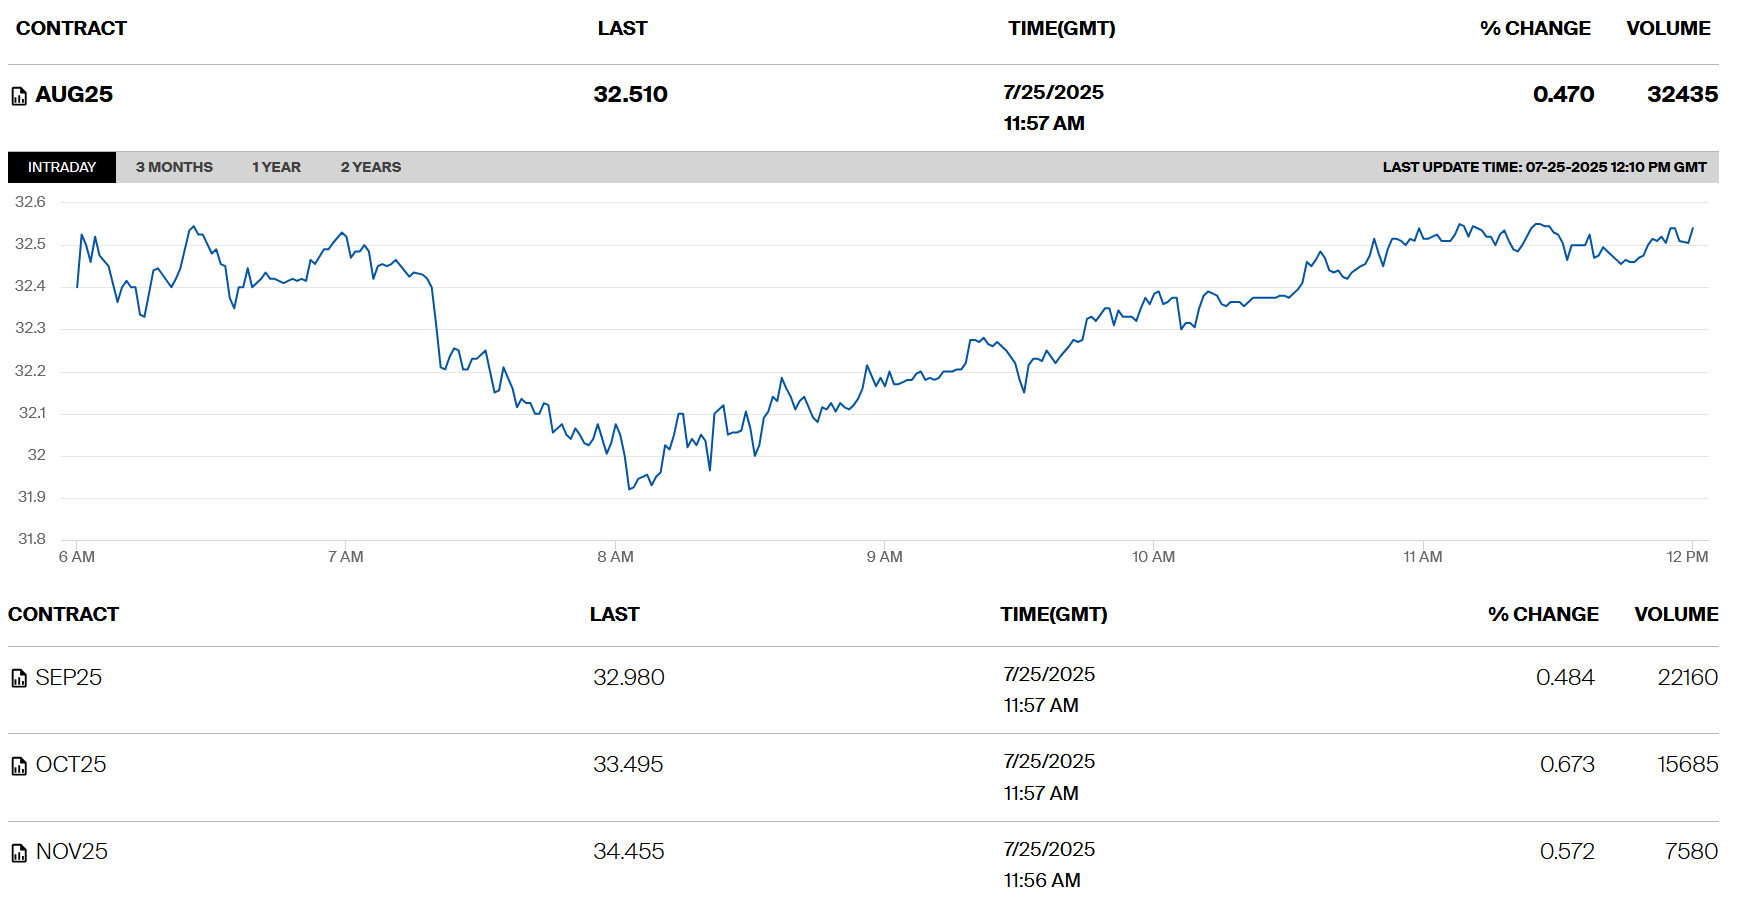Select the NOV25 chart icon

coord(19,853)
